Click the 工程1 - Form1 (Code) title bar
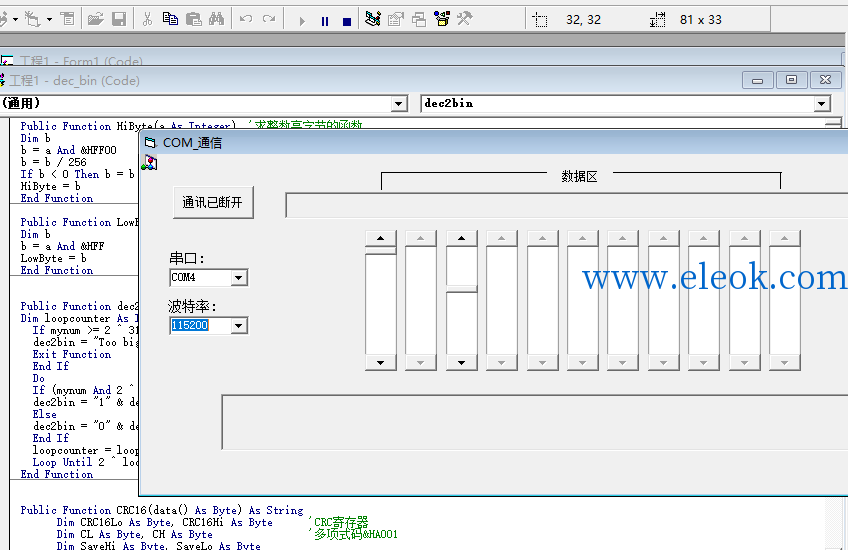The image size is (848, 550). [x=422, y=61]
